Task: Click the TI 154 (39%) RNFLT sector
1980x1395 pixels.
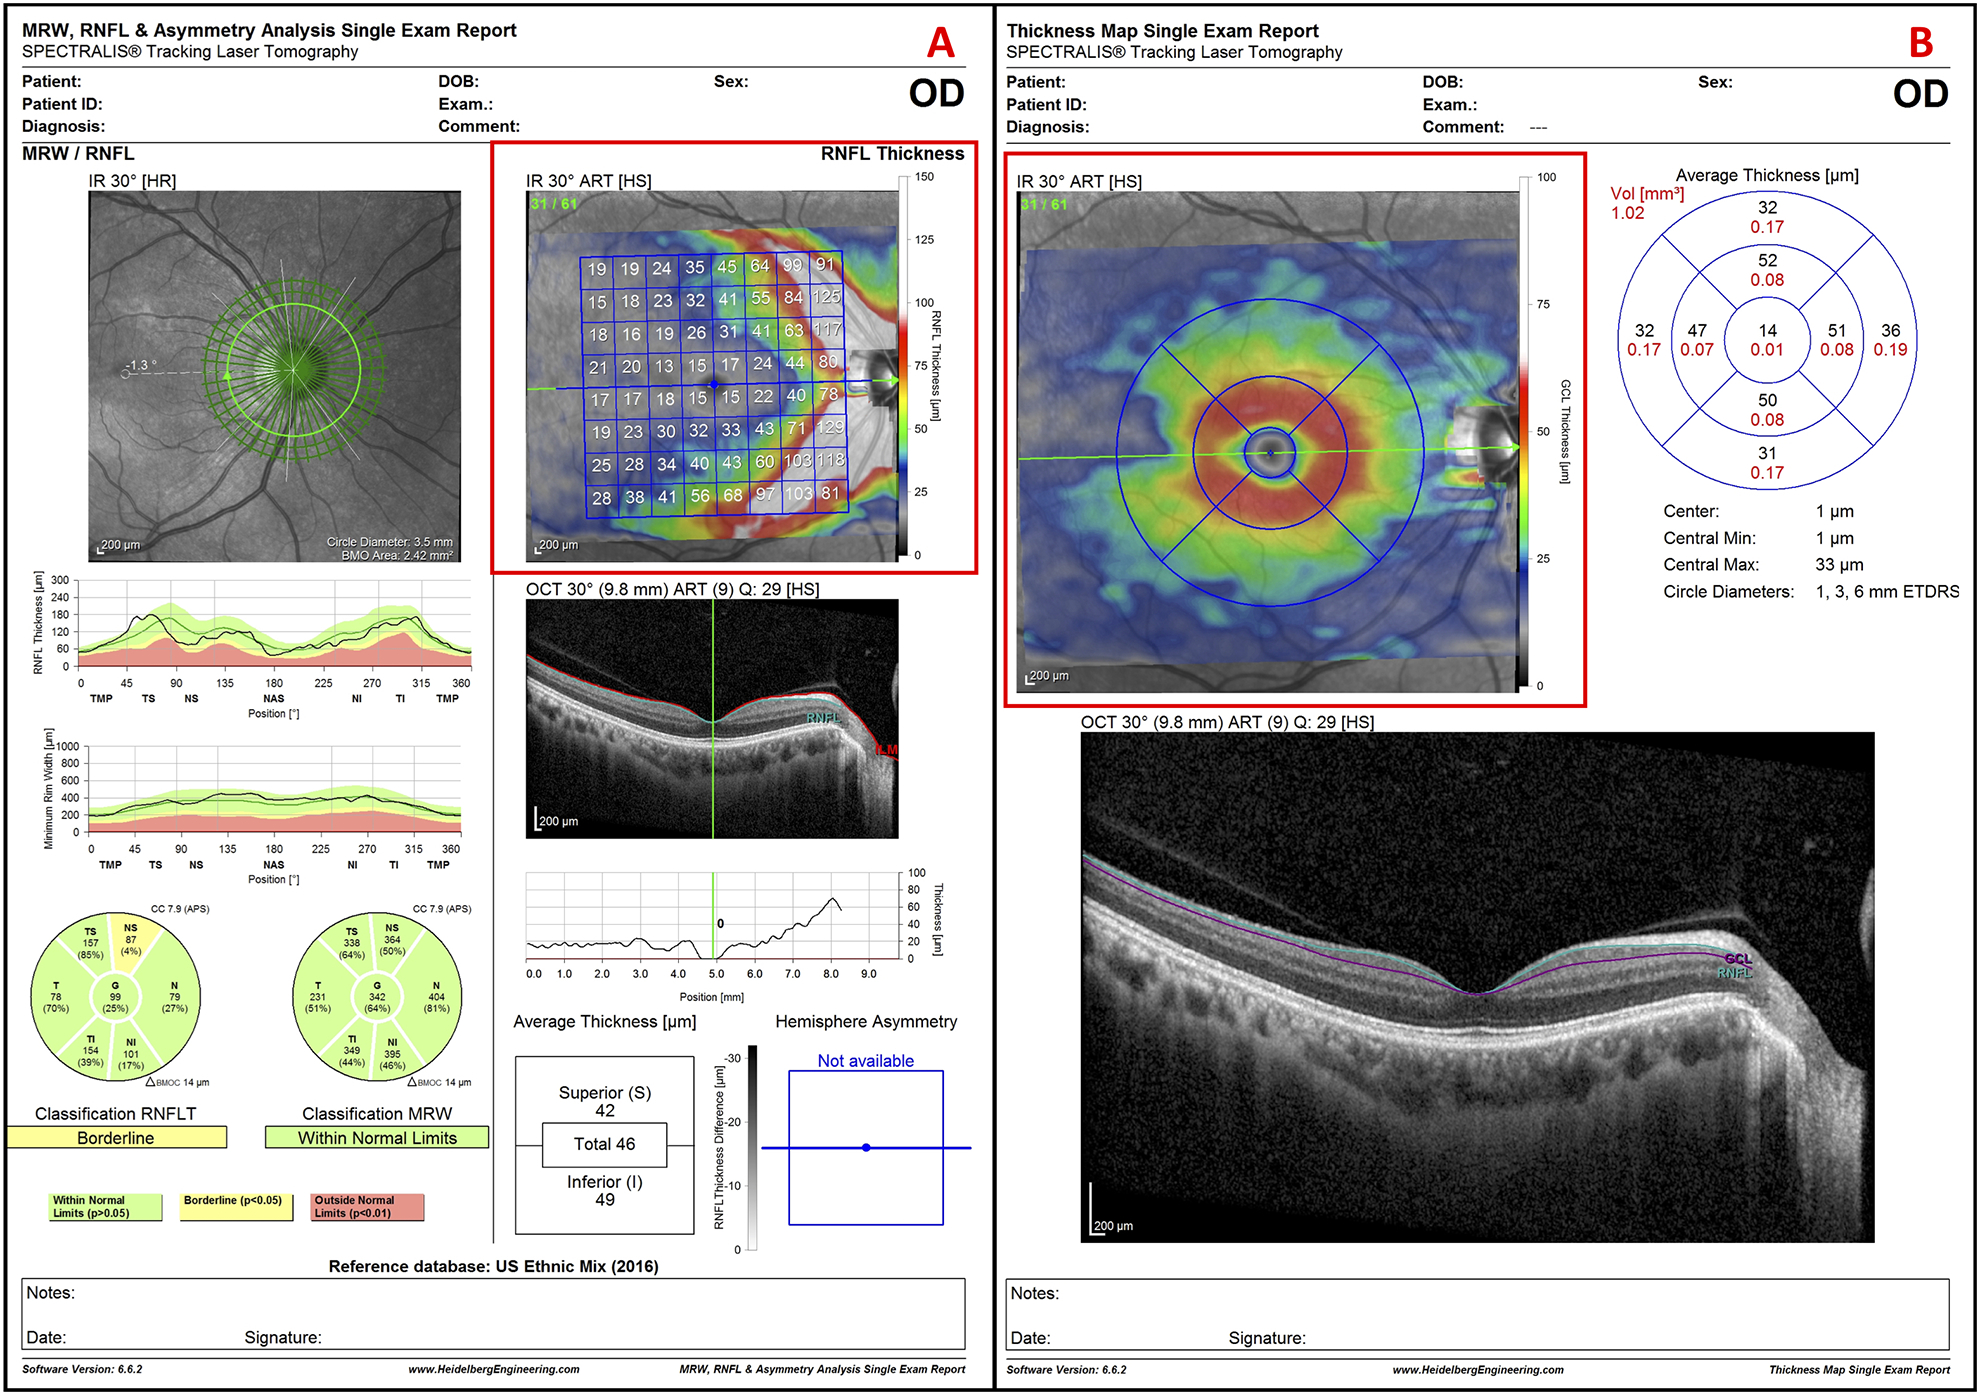Action: 90,1050
